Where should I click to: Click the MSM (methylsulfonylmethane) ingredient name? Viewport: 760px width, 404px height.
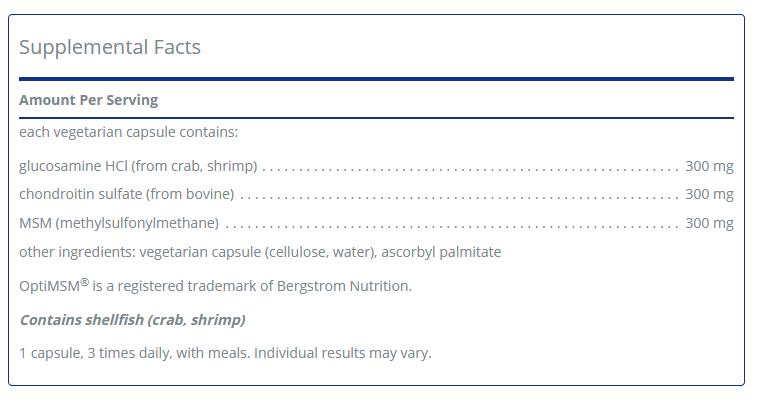pos(118,223)
